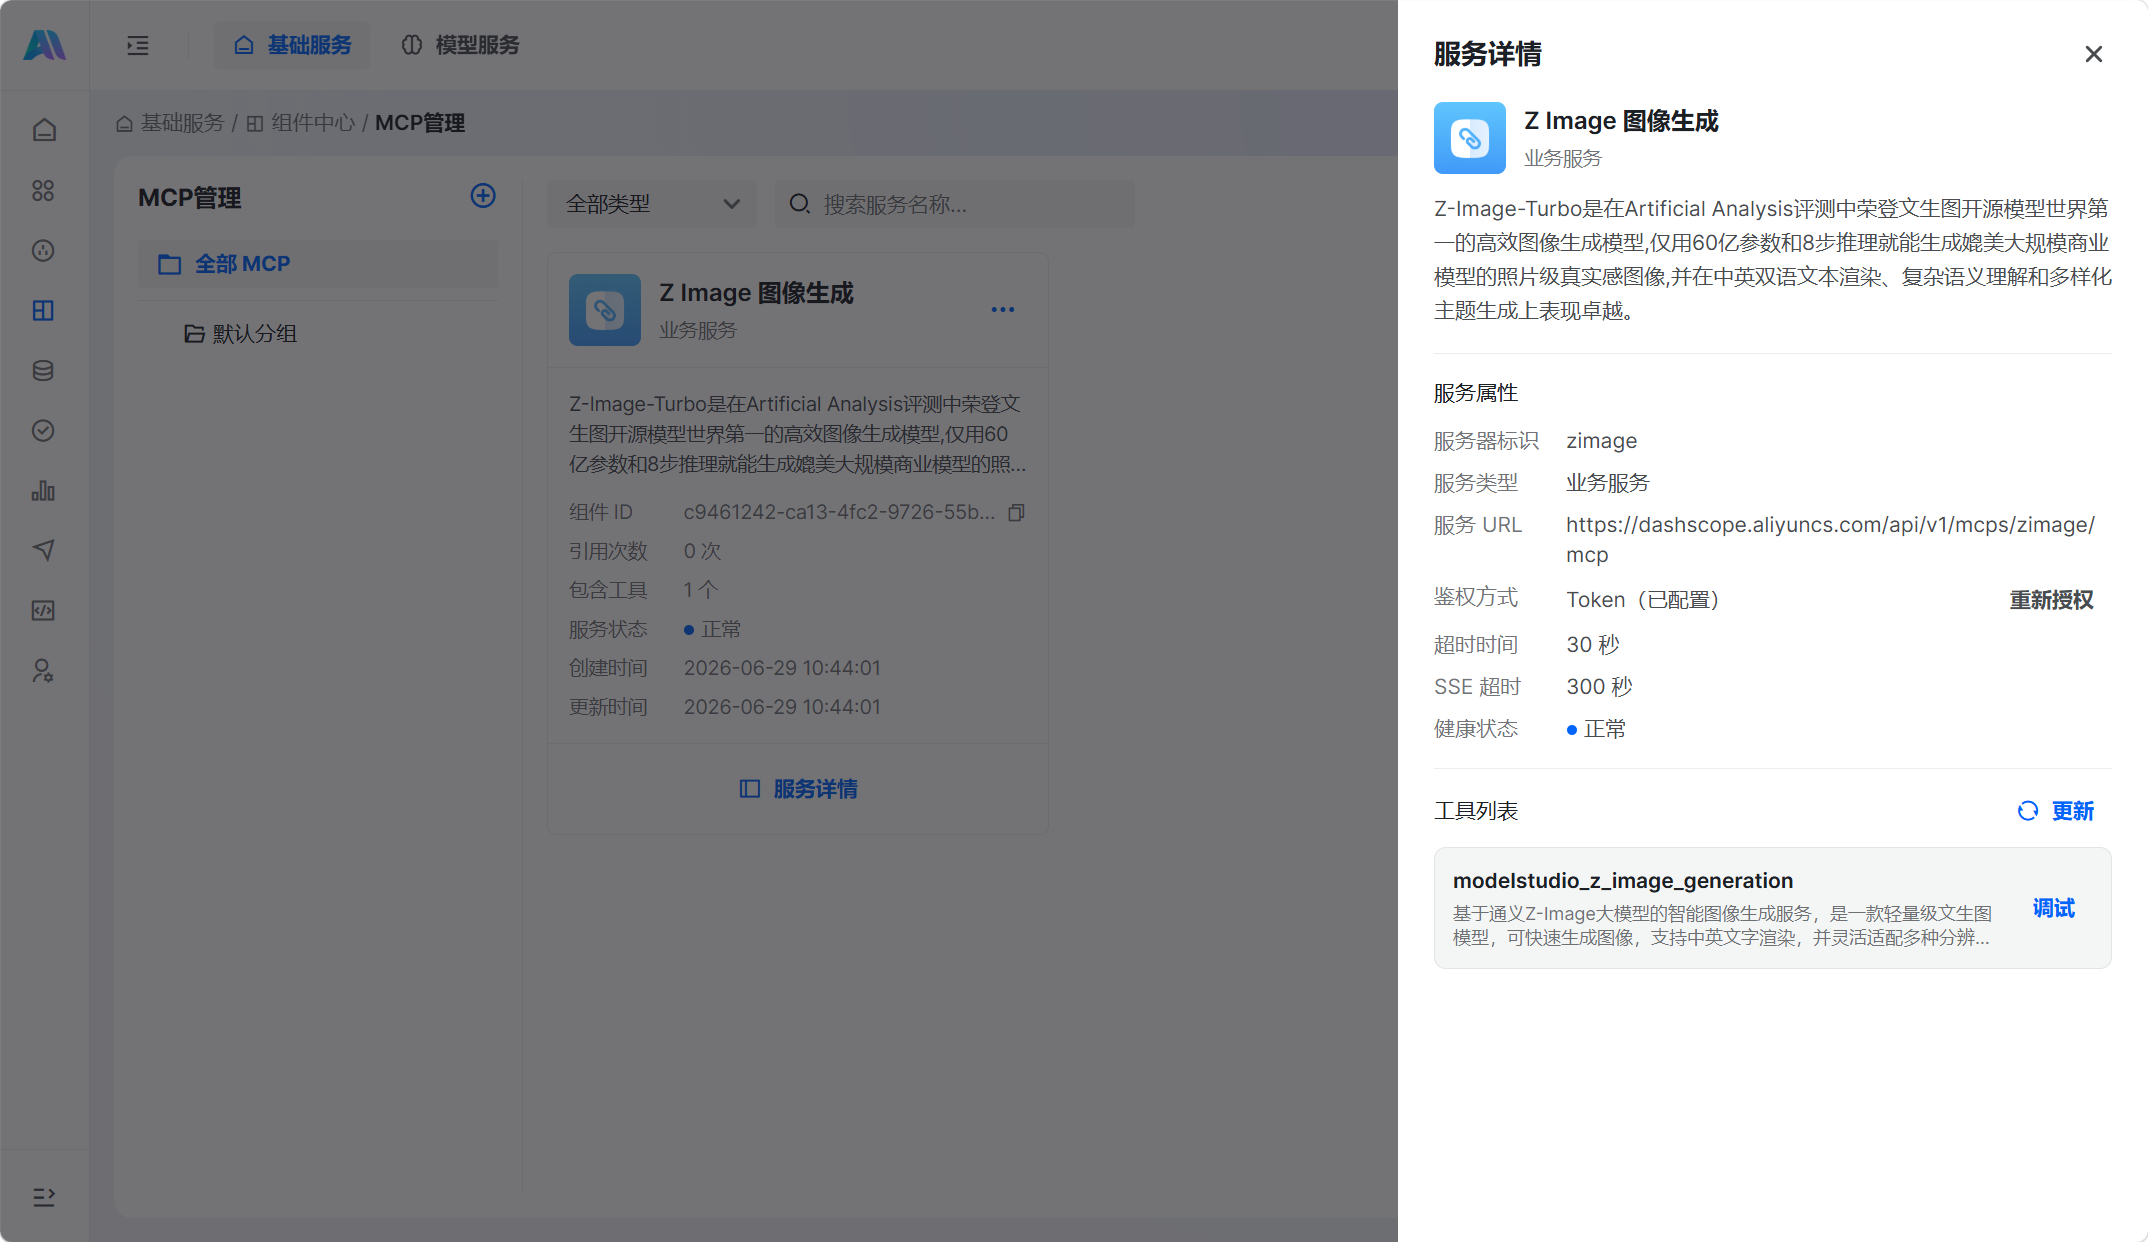Viewport: 2148px width, 1242px height.
Task: Click the 包含工具 value 1 个
Action: point(700,590)
